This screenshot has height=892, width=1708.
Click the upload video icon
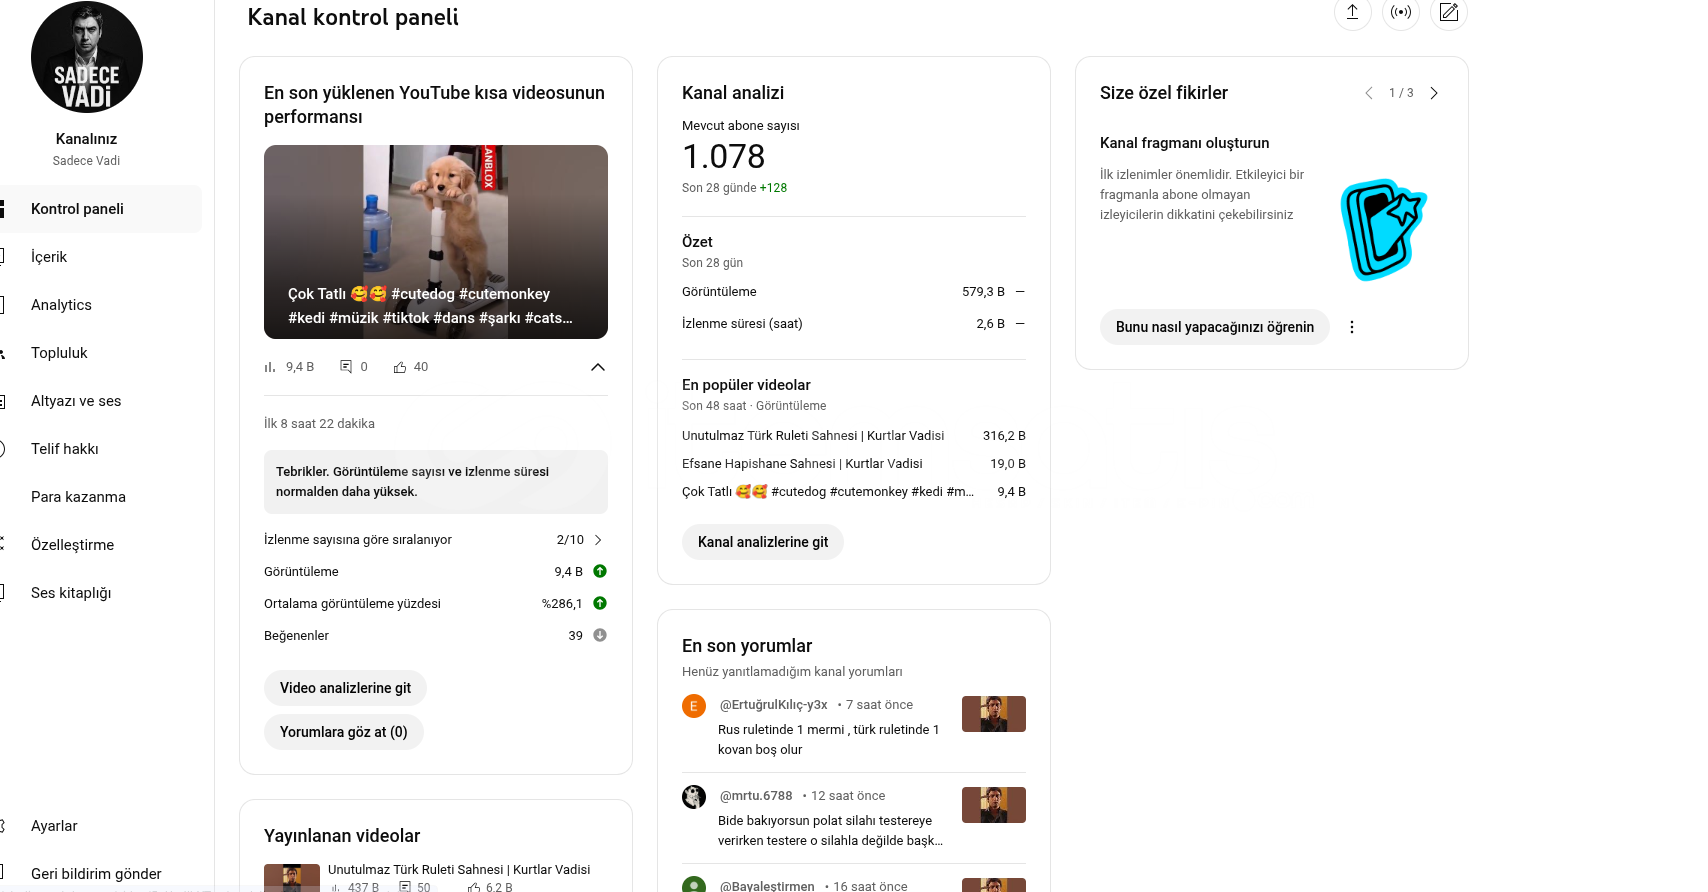[x=1352, y=12]
